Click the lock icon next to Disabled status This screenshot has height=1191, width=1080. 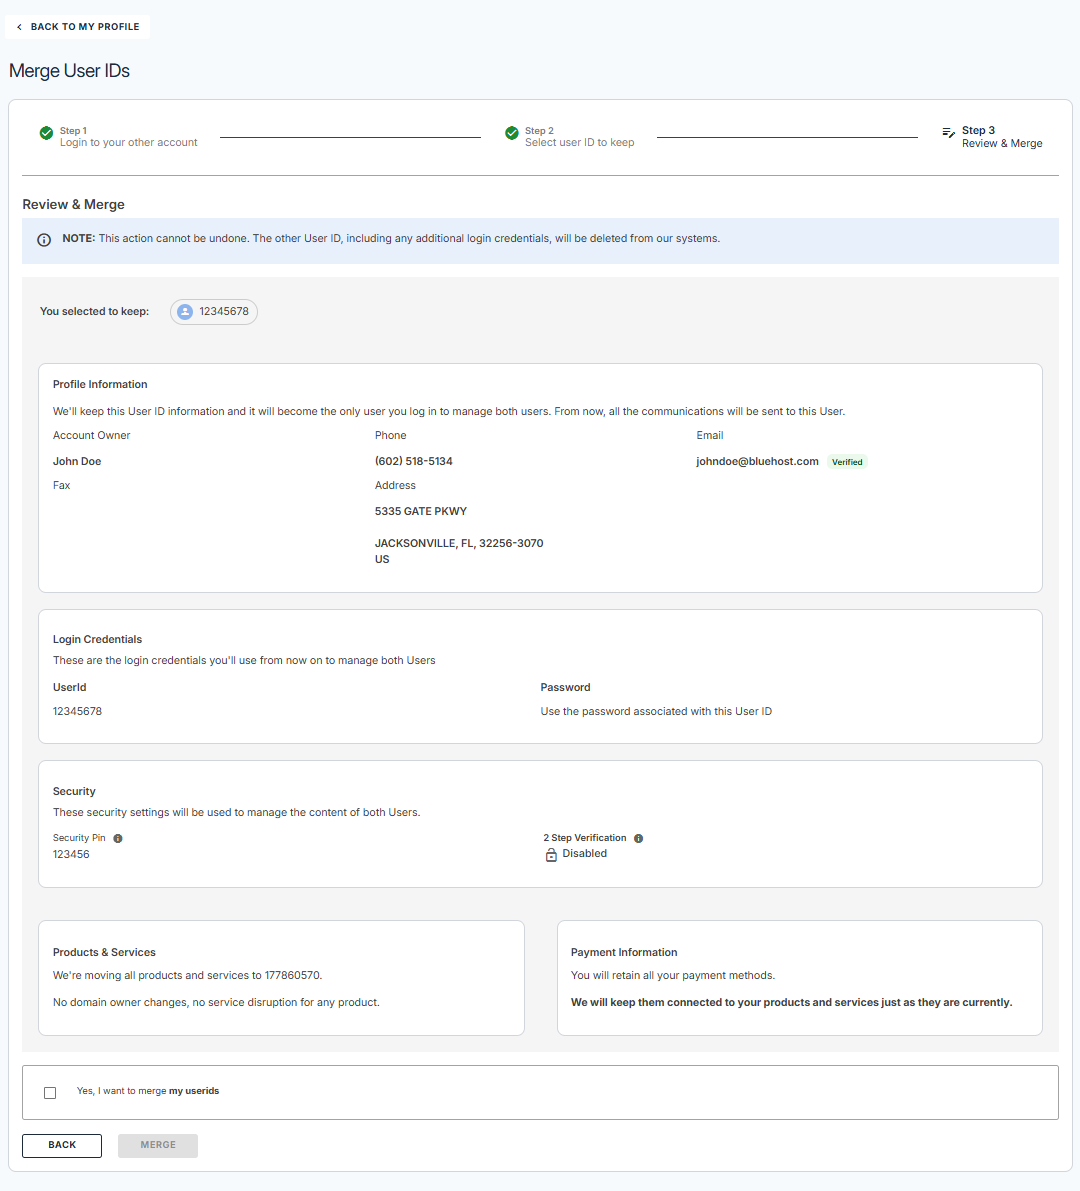pos(551,854)
